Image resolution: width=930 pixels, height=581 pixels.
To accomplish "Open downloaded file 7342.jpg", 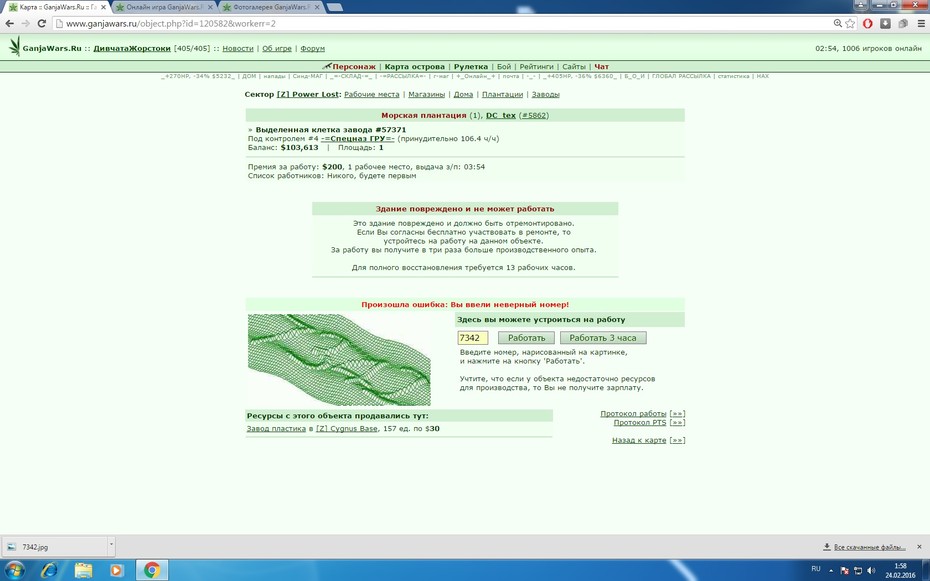I will click(53, 547).
